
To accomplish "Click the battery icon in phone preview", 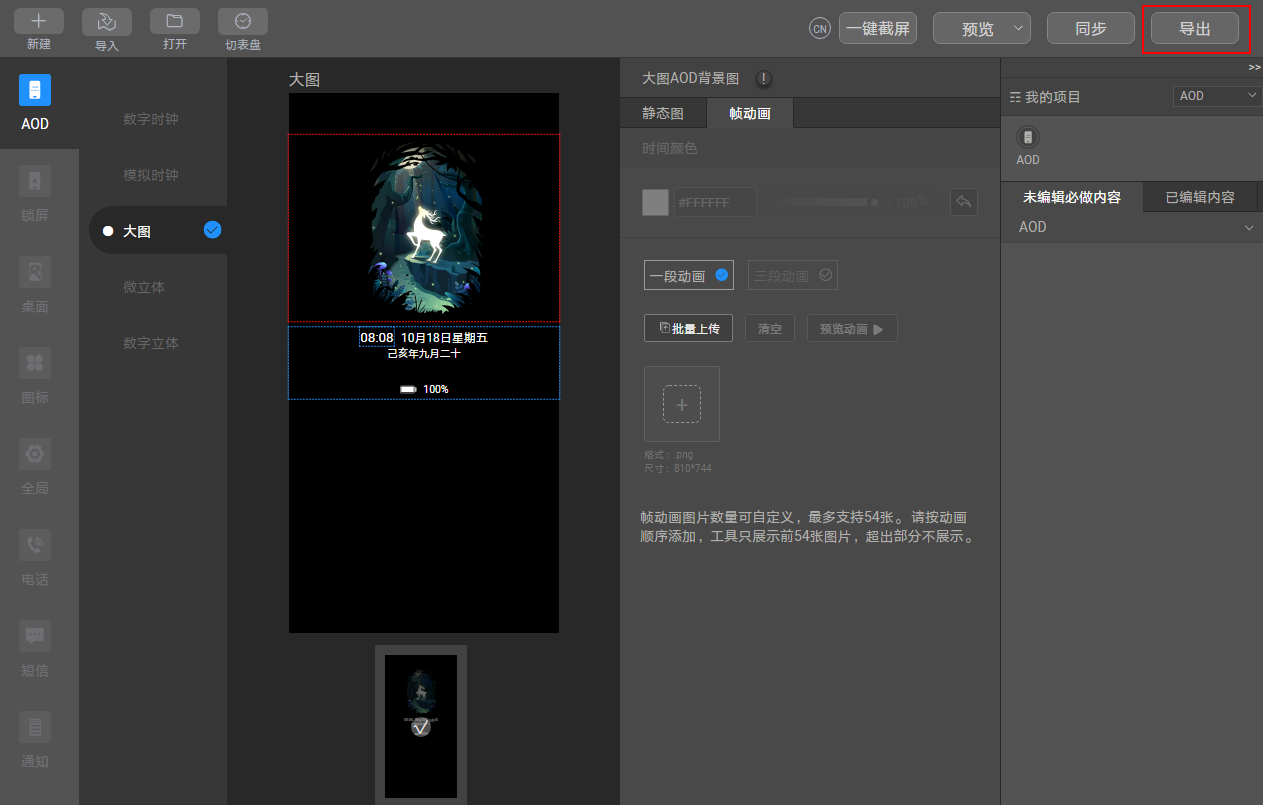I will point(408,389).
